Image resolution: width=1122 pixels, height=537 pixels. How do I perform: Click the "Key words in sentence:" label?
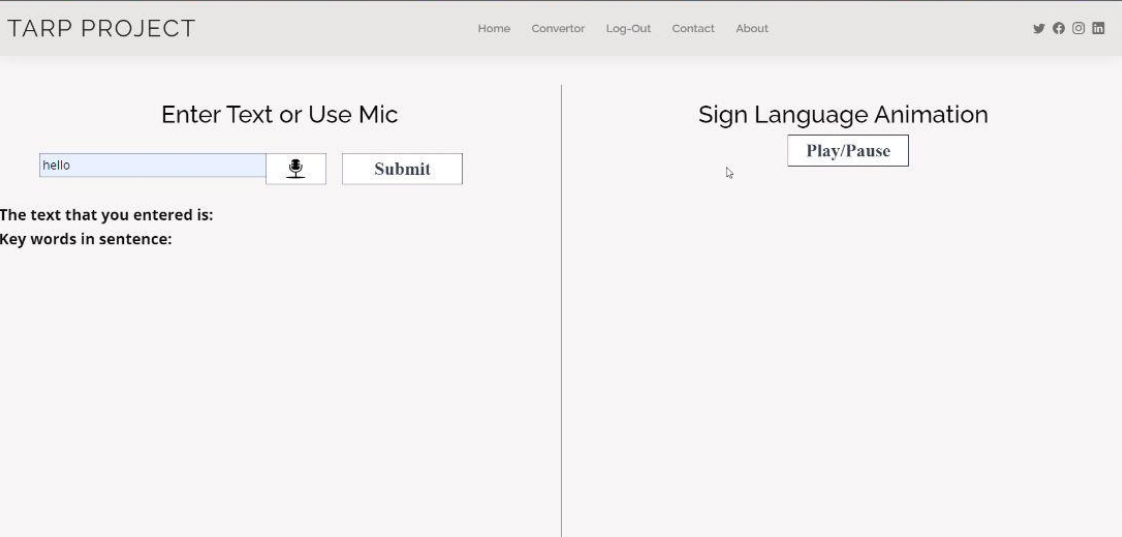click(87, 239)
